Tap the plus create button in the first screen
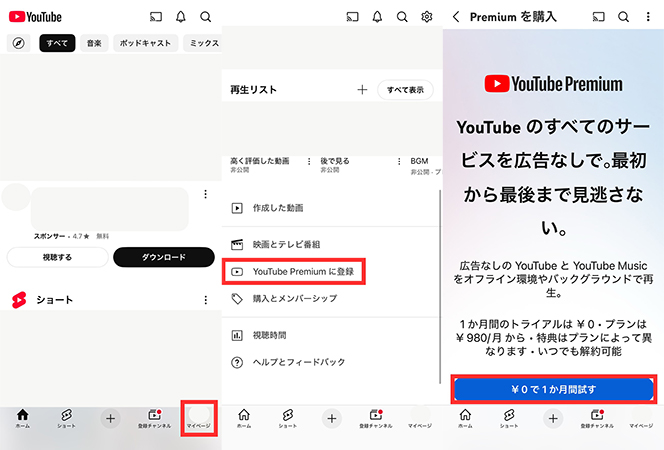664x450 pixels. pos(111,419)
